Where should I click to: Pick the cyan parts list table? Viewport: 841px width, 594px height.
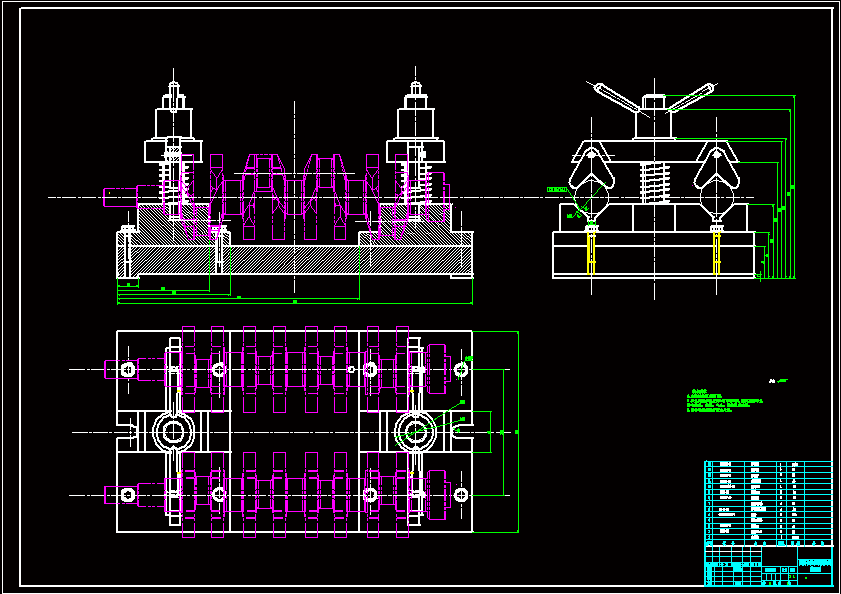pyautogui.click(x=769, y=503)
